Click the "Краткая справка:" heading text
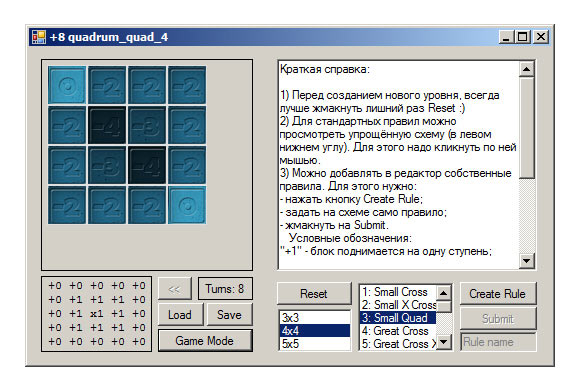The image size is (580, 390). click(324, 69)
